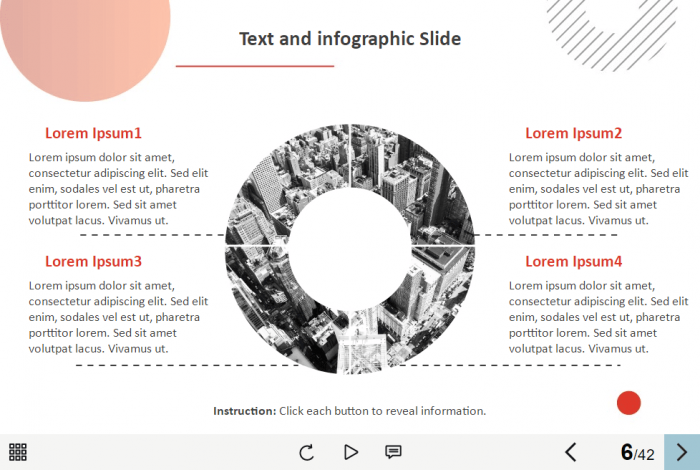This screenshot has height=470, width=700.
Task: Click the Lorem Ipsum2 heading
Action: [573, 133]
